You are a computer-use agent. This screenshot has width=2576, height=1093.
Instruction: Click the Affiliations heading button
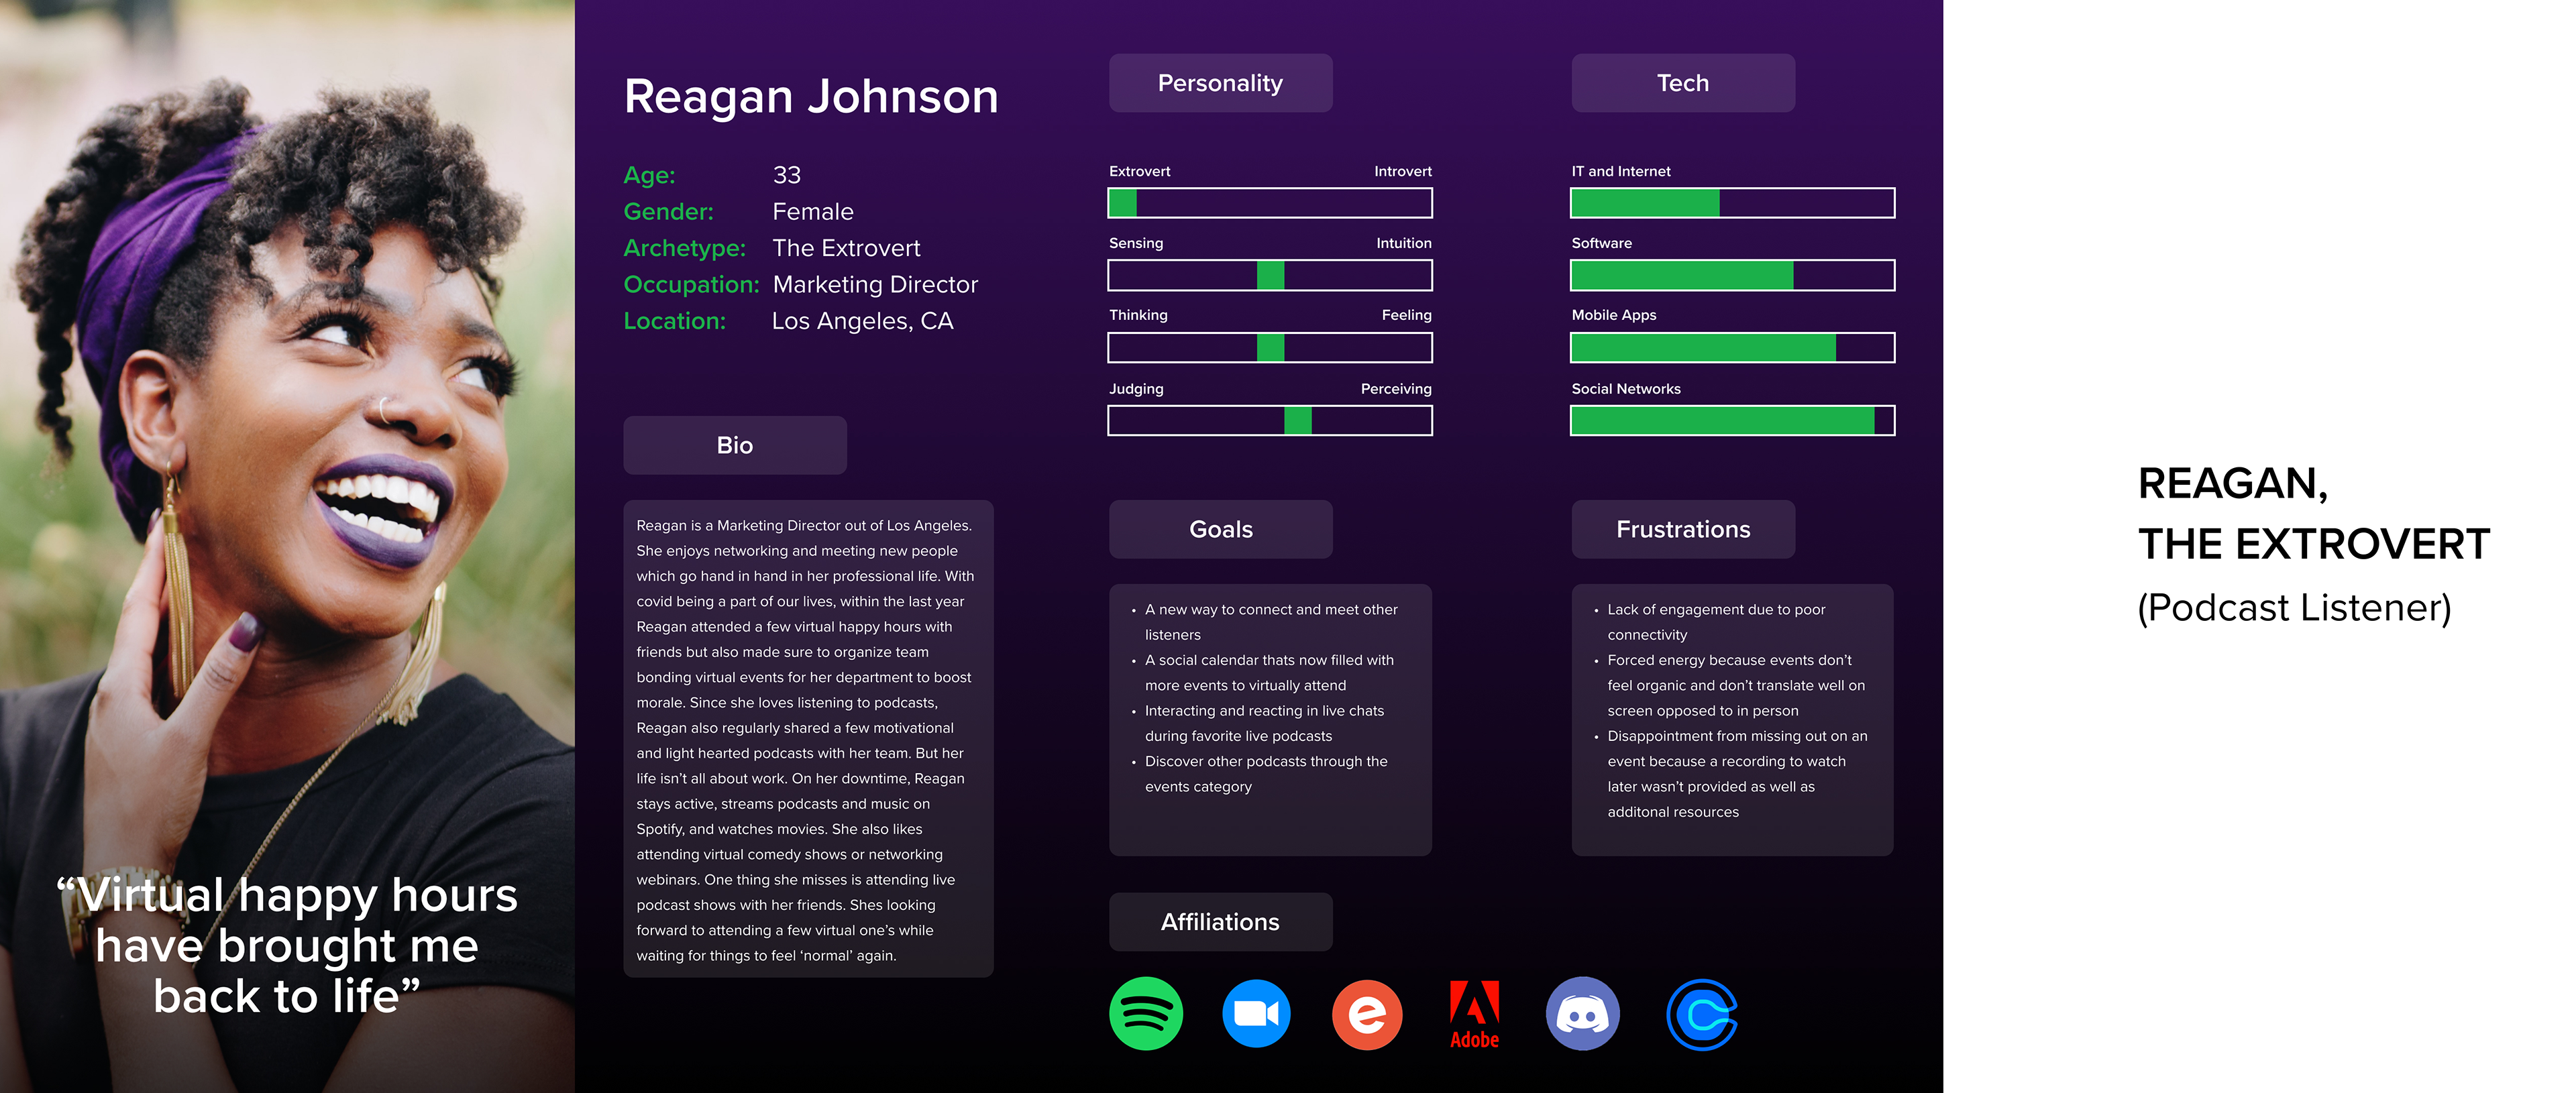pyautogui.click(x=1220, y=922)
